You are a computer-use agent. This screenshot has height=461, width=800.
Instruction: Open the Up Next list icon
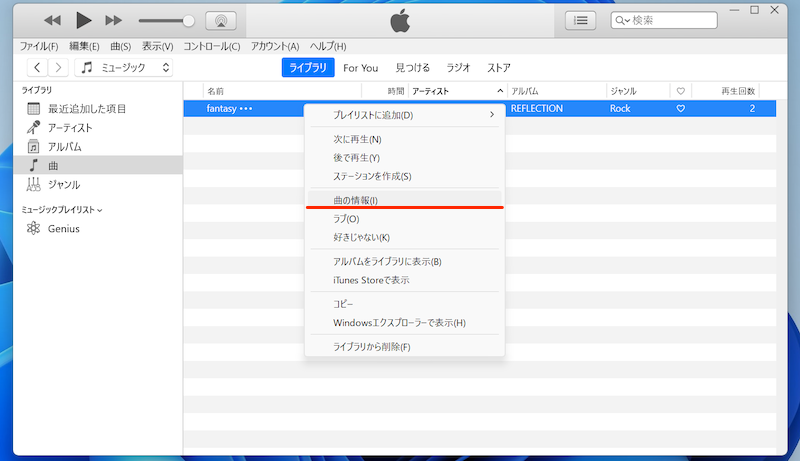pos(581,20)
